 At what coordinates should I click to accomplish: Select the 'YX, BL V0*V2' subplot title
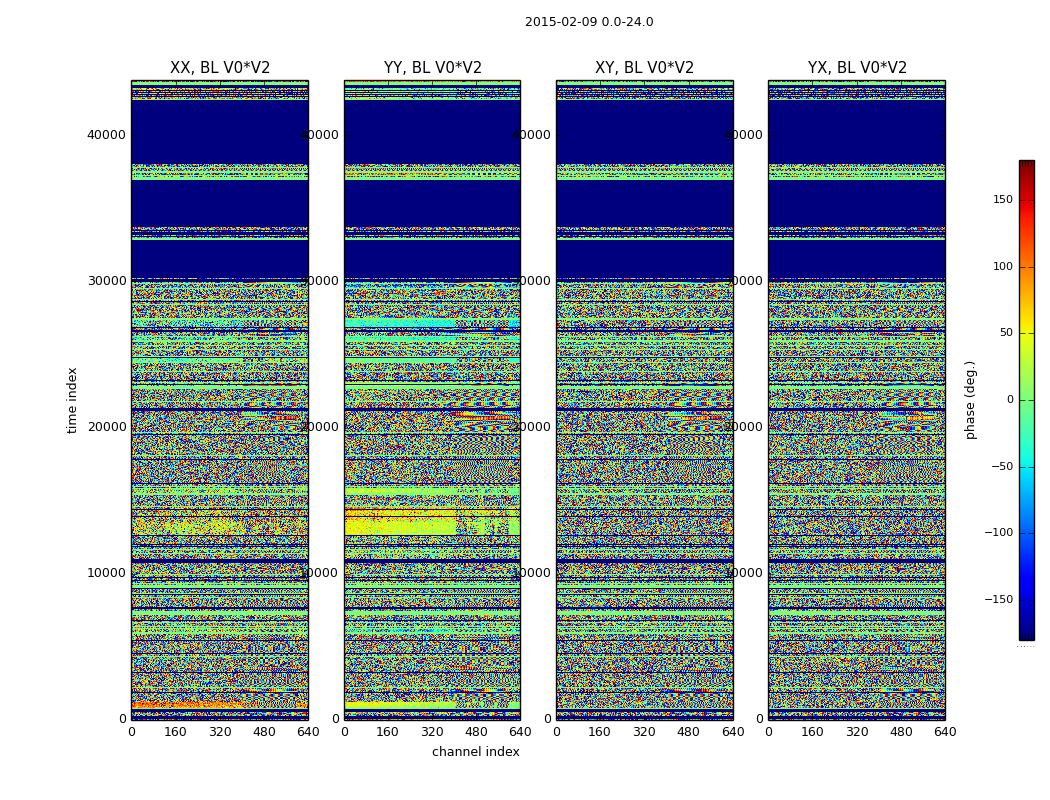click(x=857, y=68)
